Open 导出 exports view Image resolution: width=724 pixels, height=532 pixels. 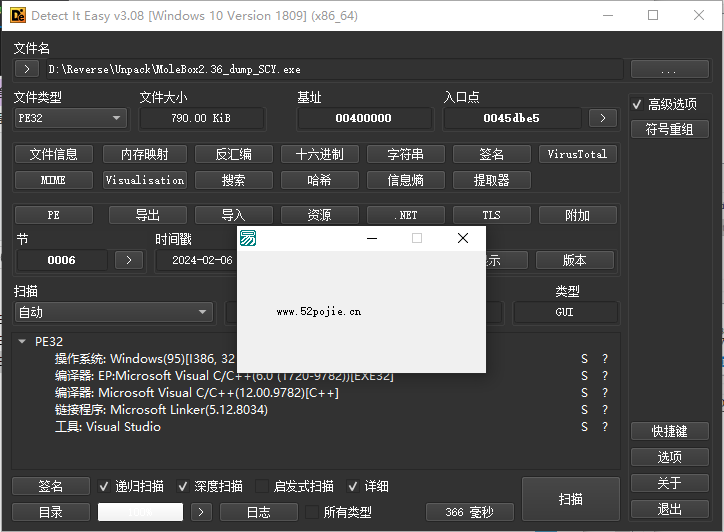click(148, 215)
